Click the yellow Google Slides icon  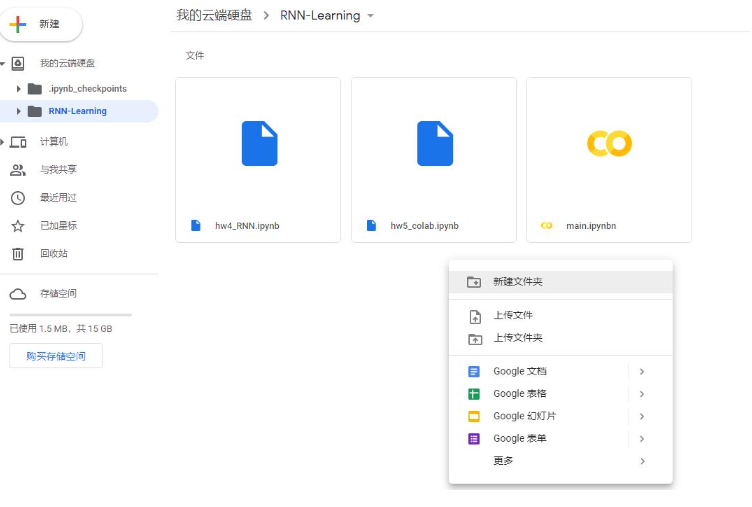[474, 416]
